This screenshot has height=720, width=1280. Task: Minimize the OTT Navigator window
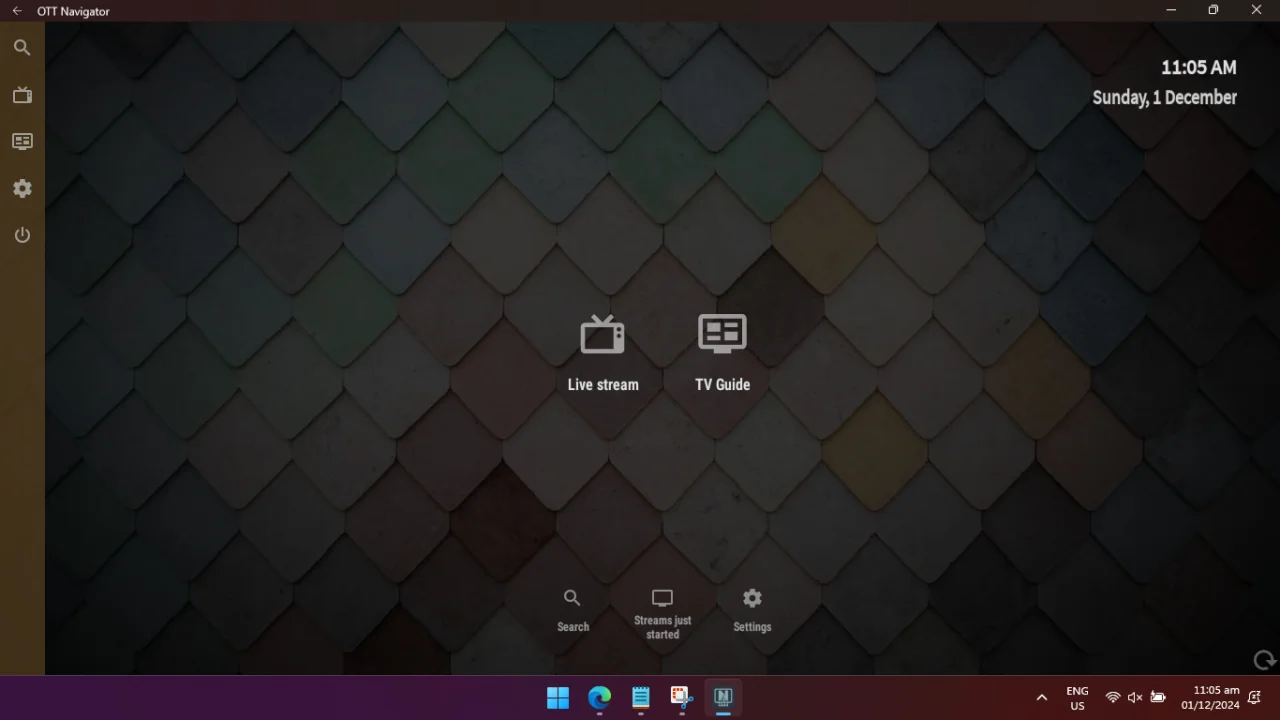(1170, 10)
